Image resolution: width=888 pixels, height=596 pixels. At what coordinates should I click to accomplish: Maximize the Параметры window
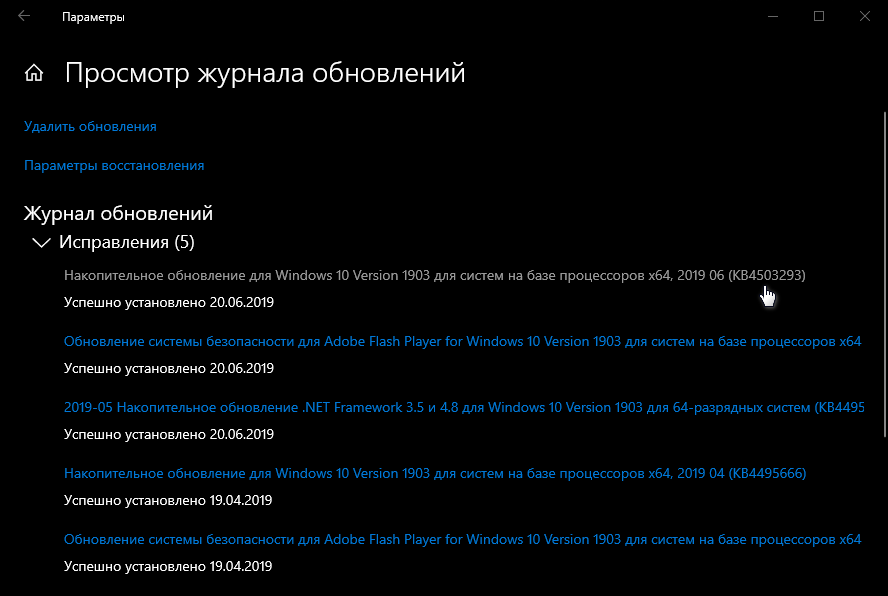(819, 17)
